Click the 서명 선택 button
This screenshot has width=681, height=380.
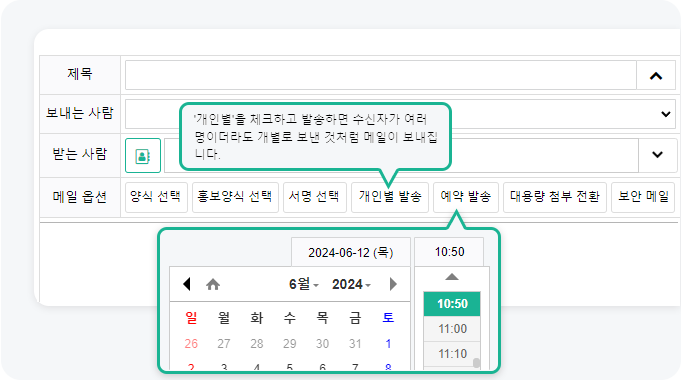(314, 197)
